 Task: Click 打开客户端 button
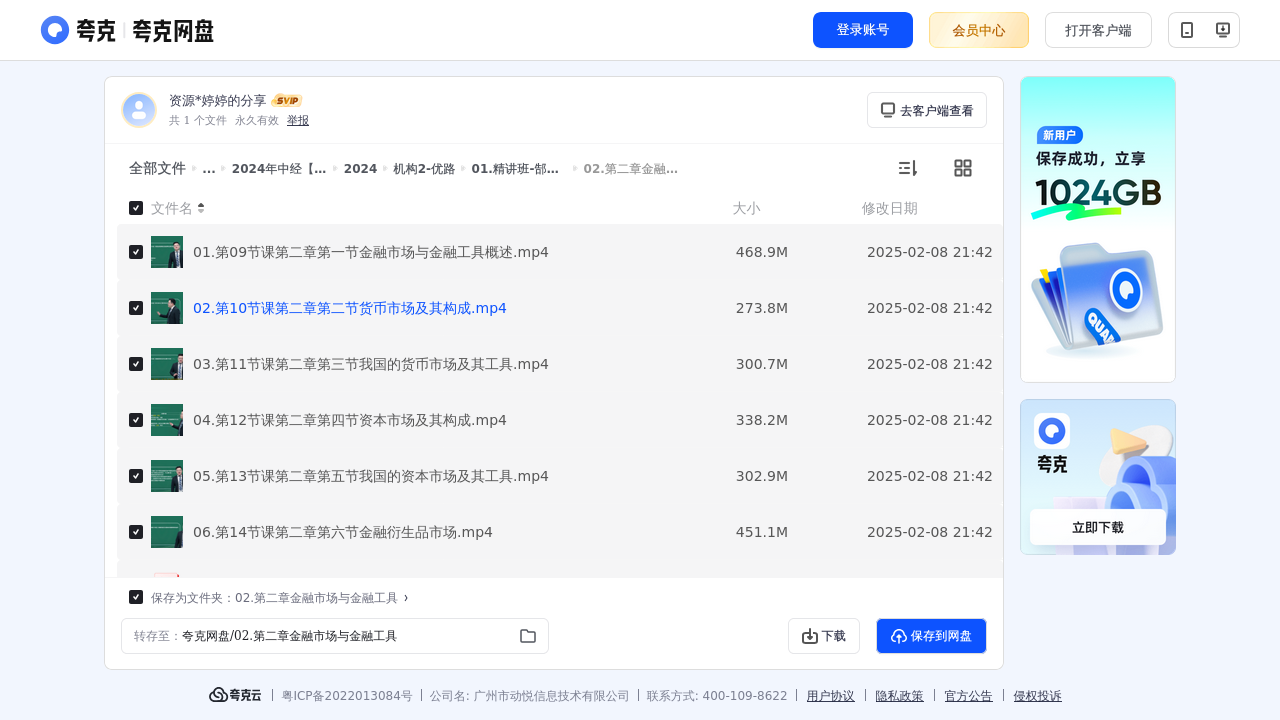(x=1098, y=30)
